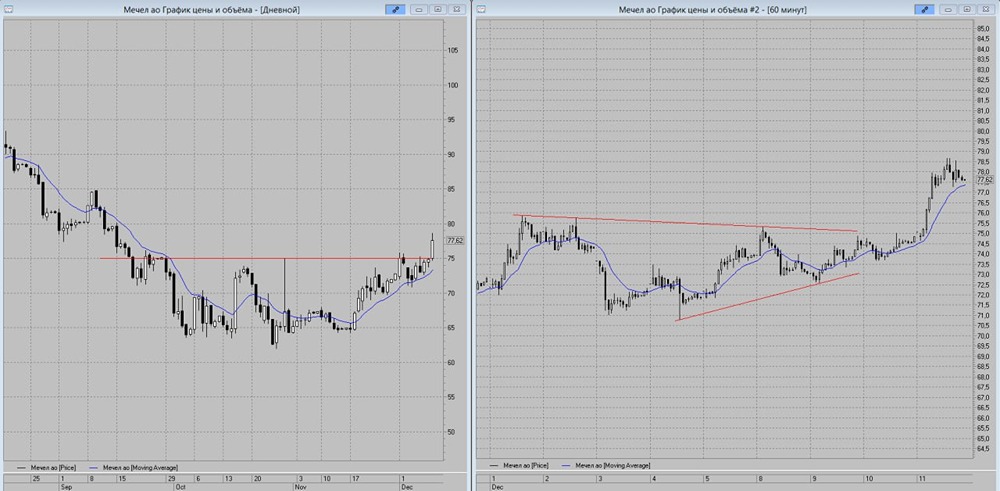The width and height of the screenshot is (1000, 491).
Task: Open the chart icon menu of the 60-minute window
Action: pos(482,9)
